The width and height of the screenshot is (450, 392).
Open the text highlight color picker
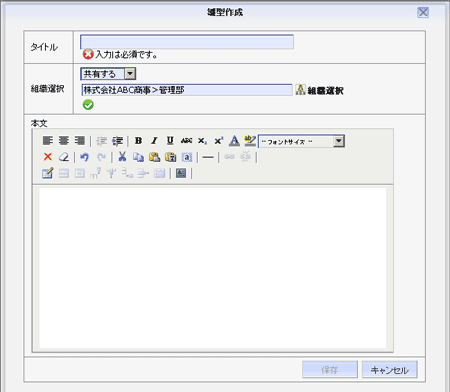(x=250, y=141)
